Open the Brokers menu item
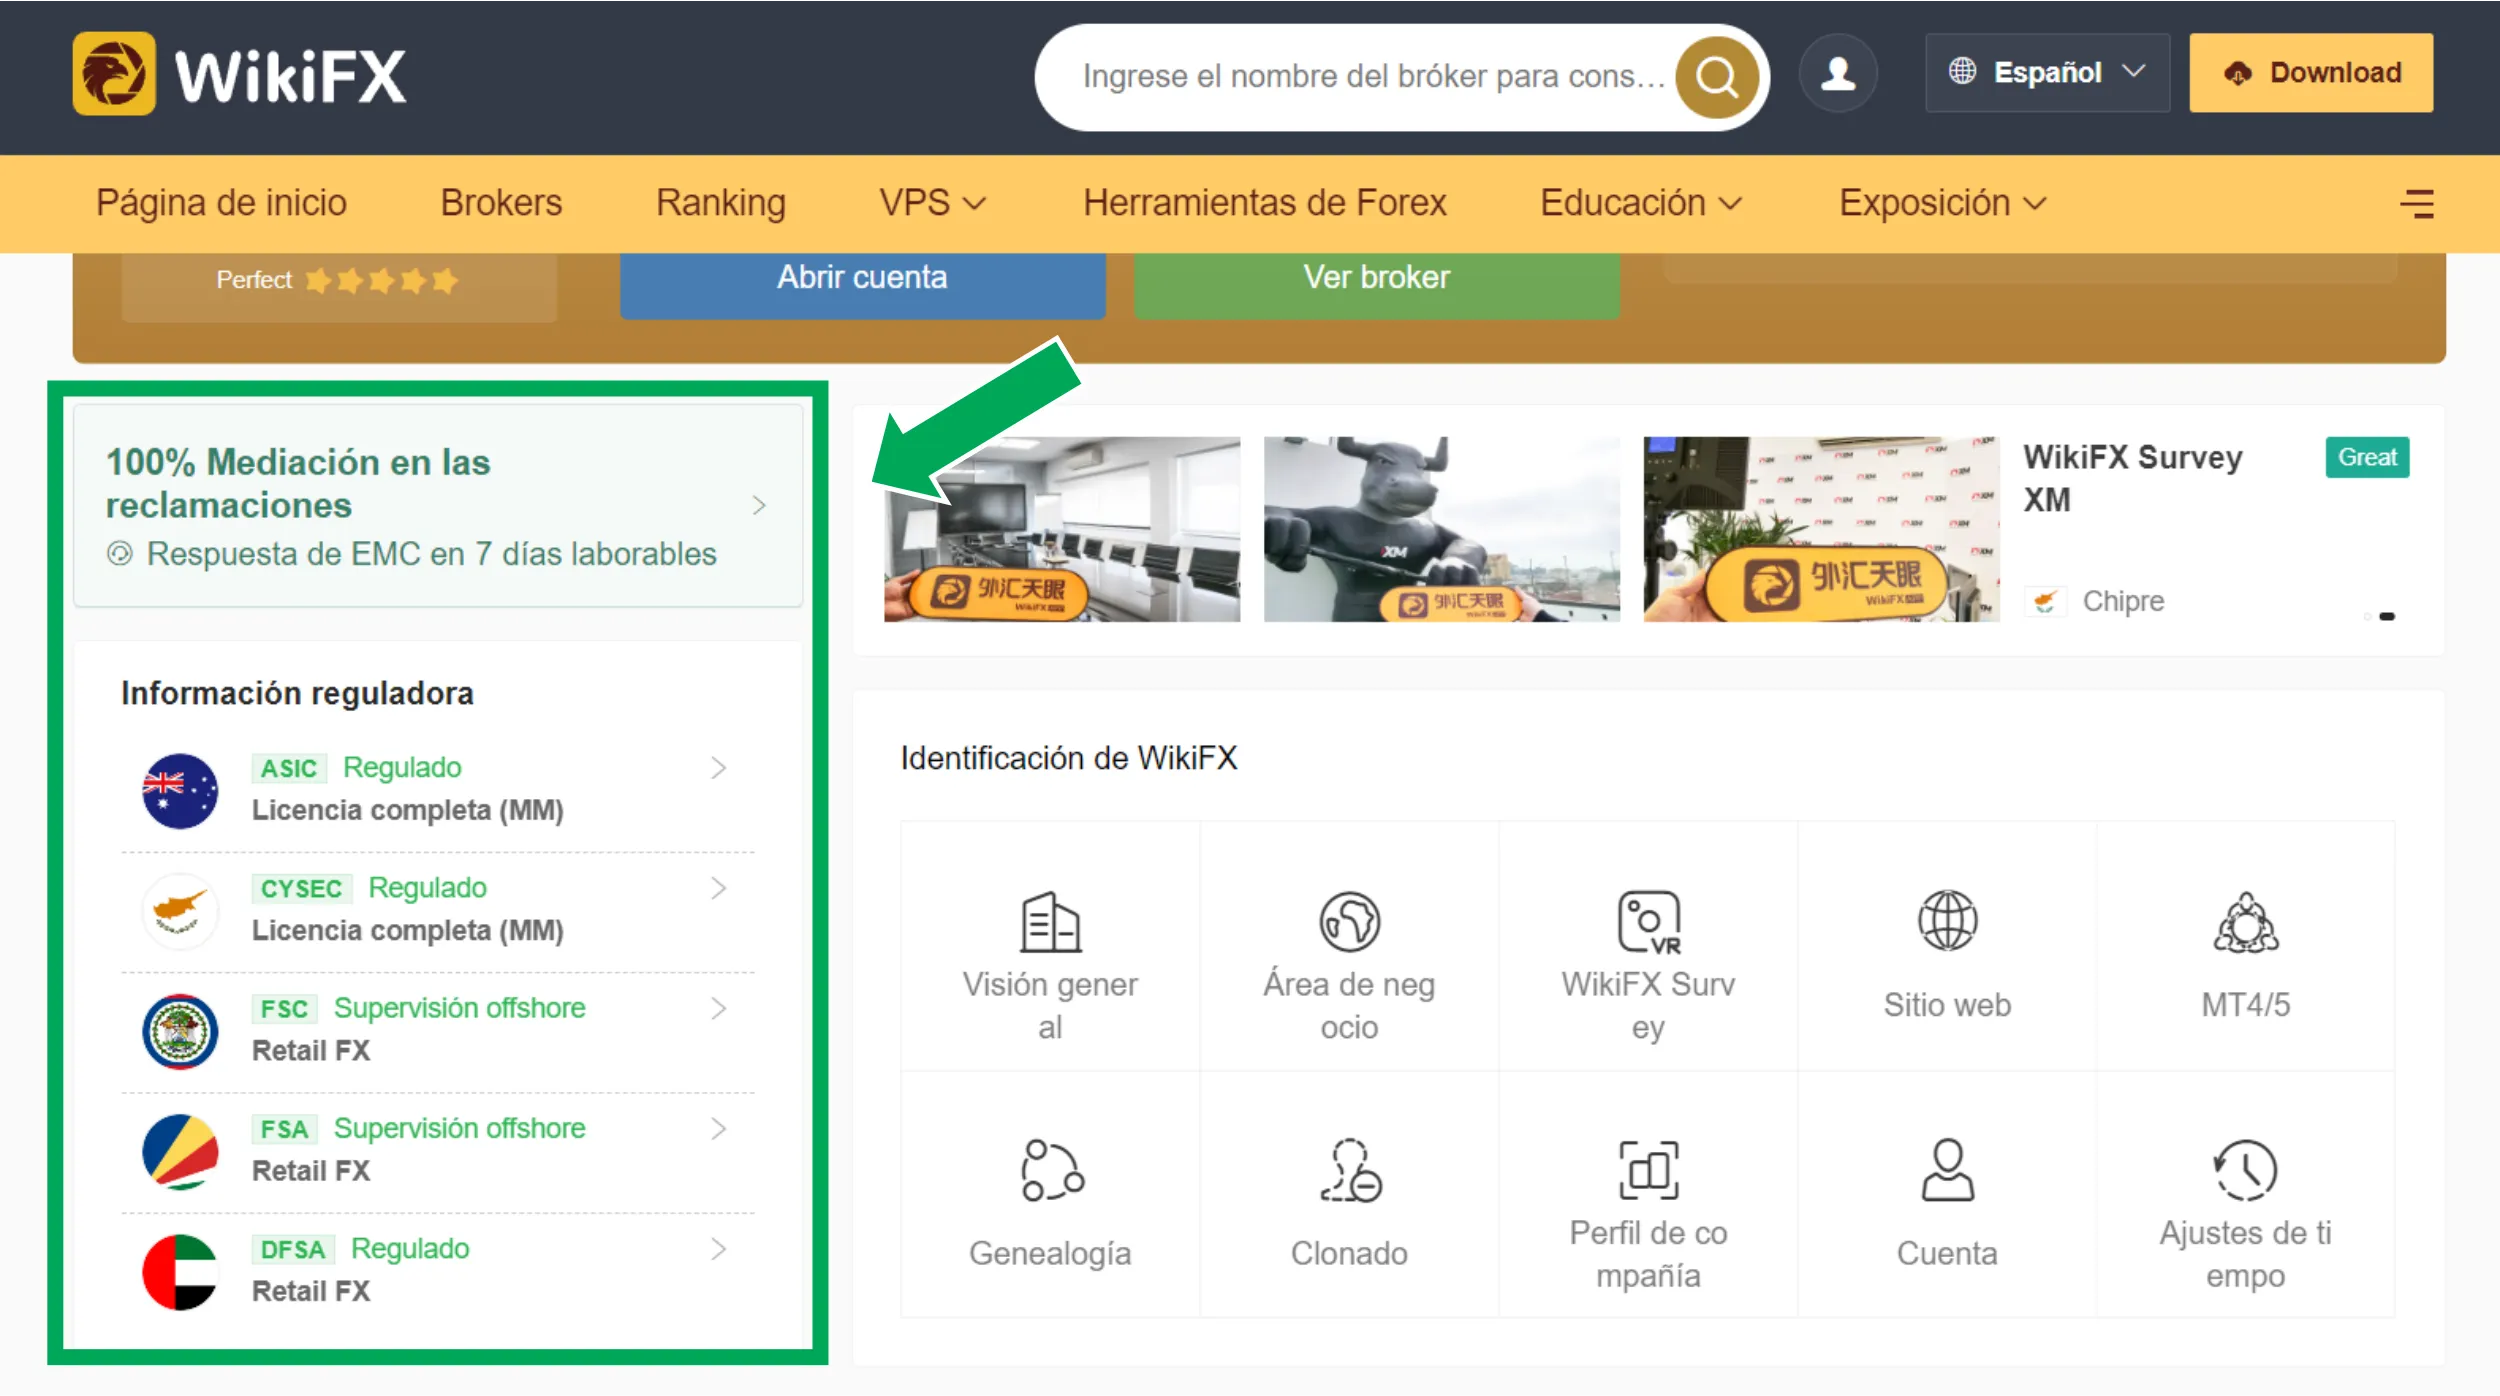The width and height of the screenshot is (2500, 1396). coord(501,203)
